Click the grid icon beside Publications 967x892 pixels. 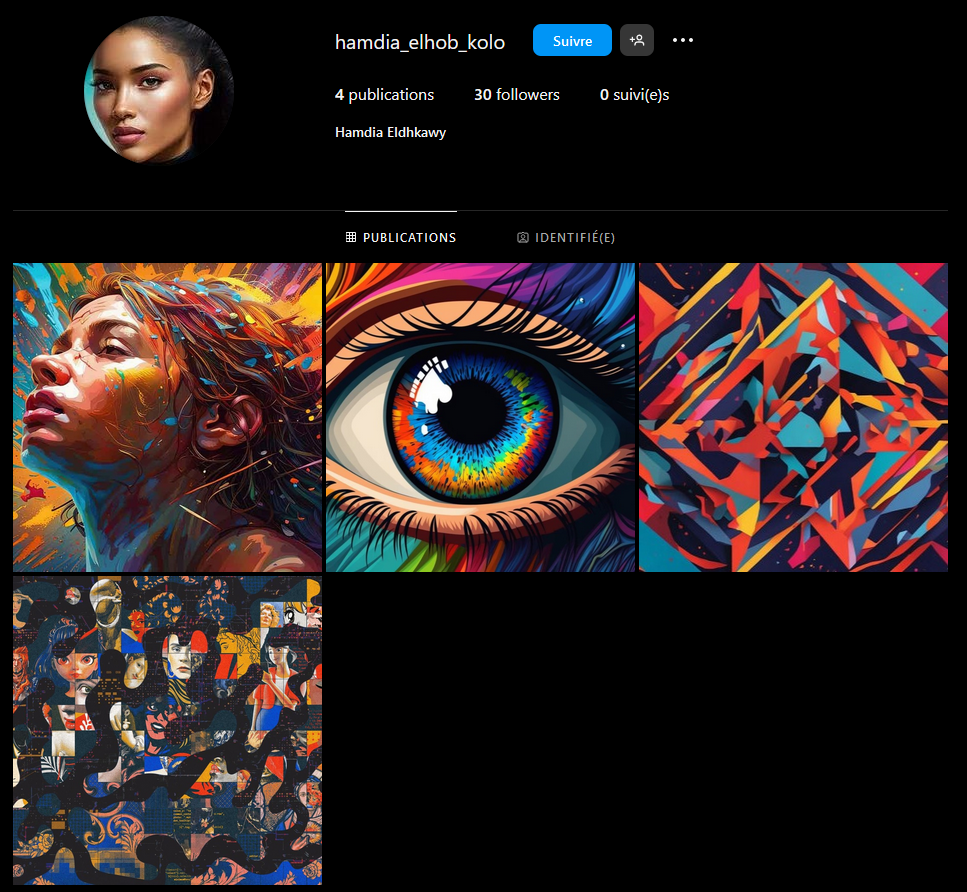click(351, 237)
